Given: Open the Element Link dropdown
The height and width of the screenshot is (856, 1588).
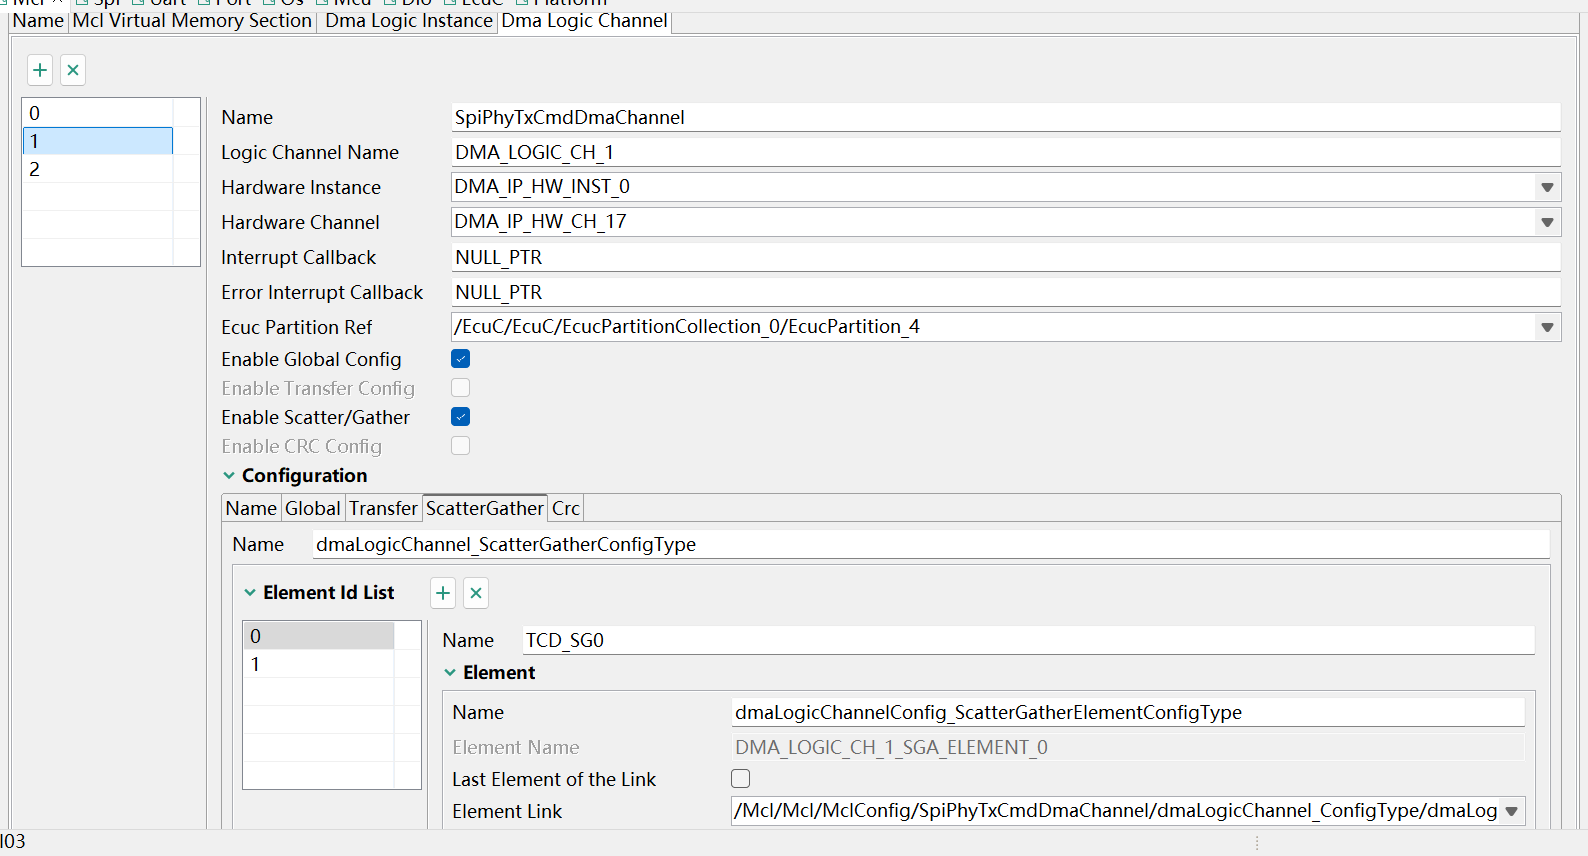Looking at the screenshot, I should click(1511, 811).
